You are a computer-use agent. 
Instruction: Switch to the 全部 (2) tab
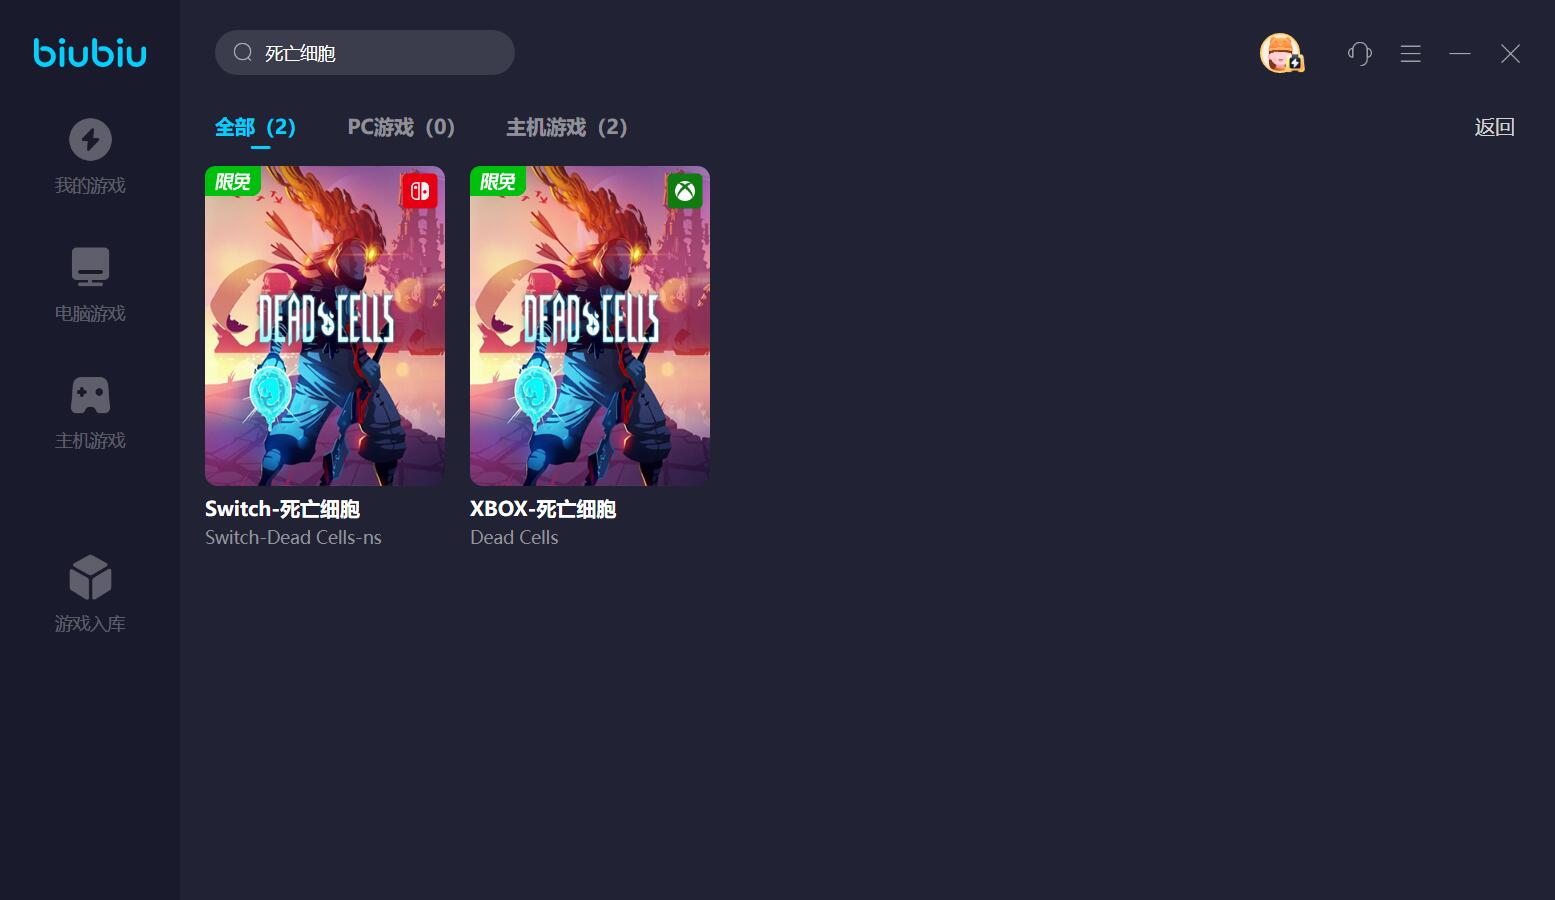tap(255, 127)
